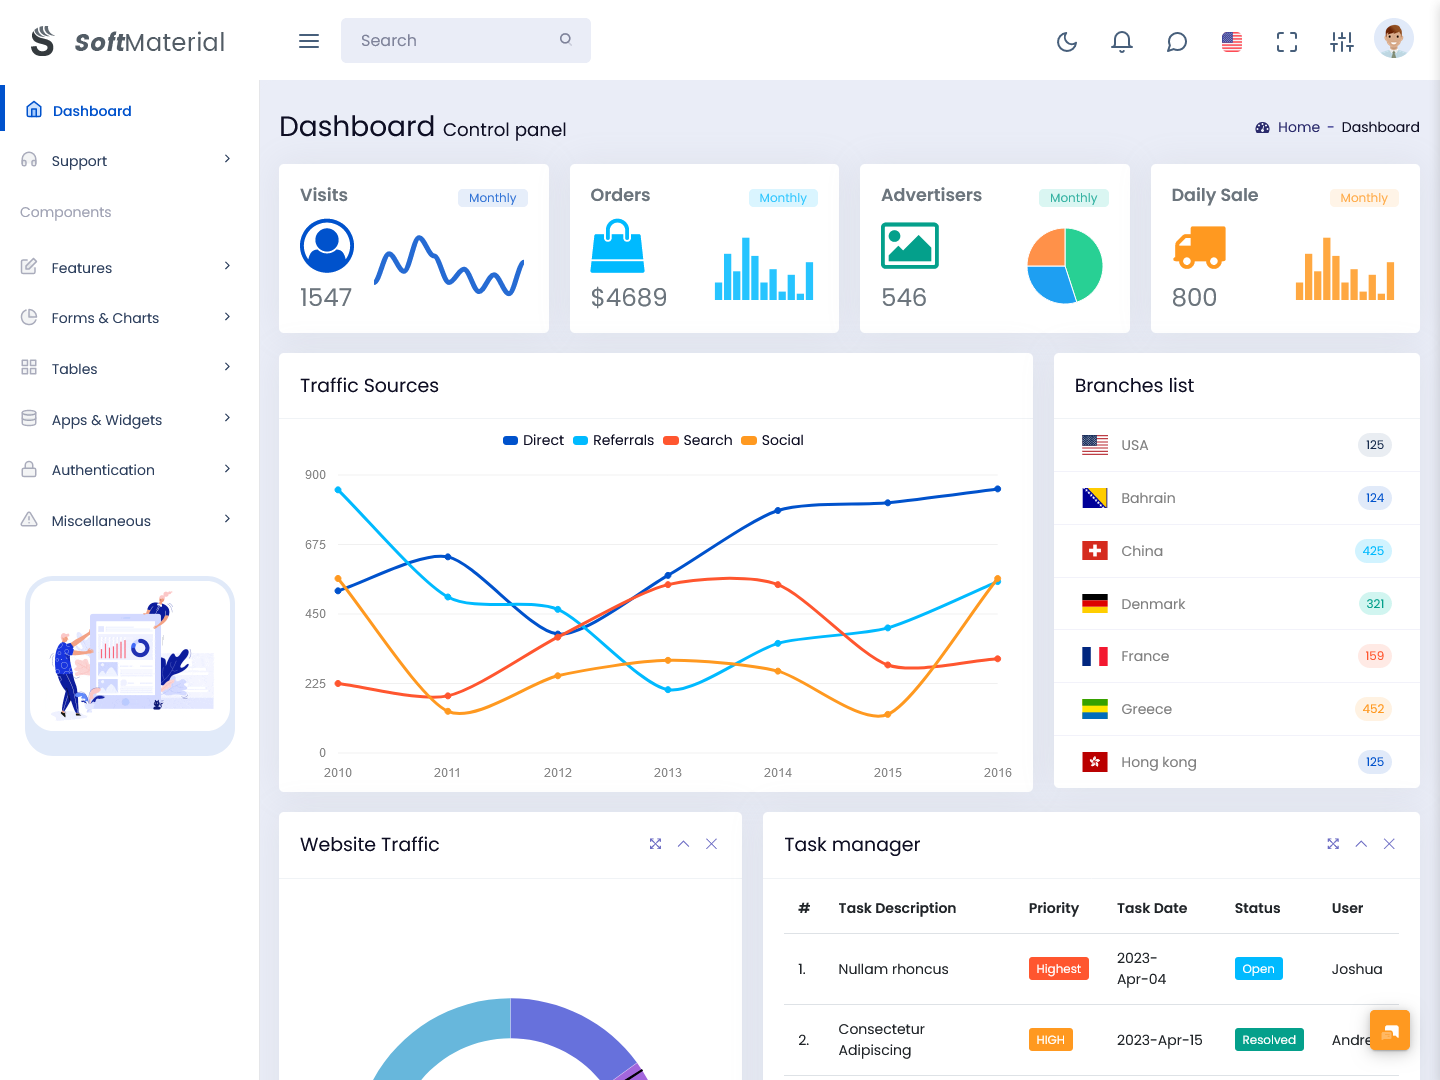The height and width of the screenshot is (1080, 1440).
Task: Select the USA branch row
Action: (1237, 445)
